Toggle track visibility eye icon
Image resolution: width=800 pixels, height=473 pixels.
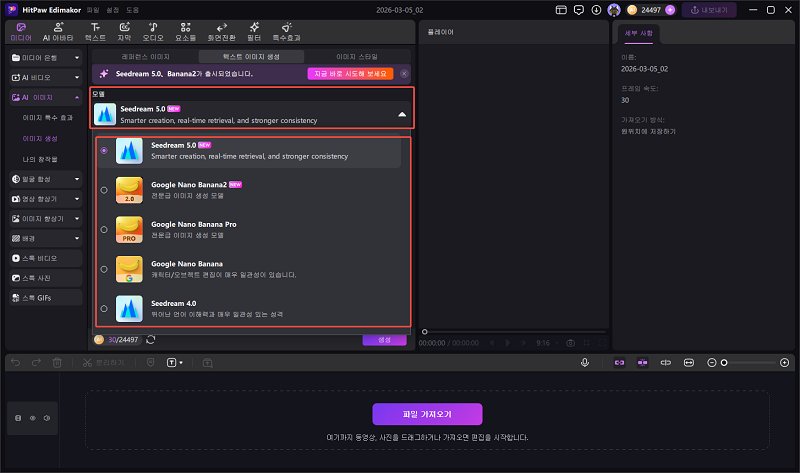click(x=33, y=418)
